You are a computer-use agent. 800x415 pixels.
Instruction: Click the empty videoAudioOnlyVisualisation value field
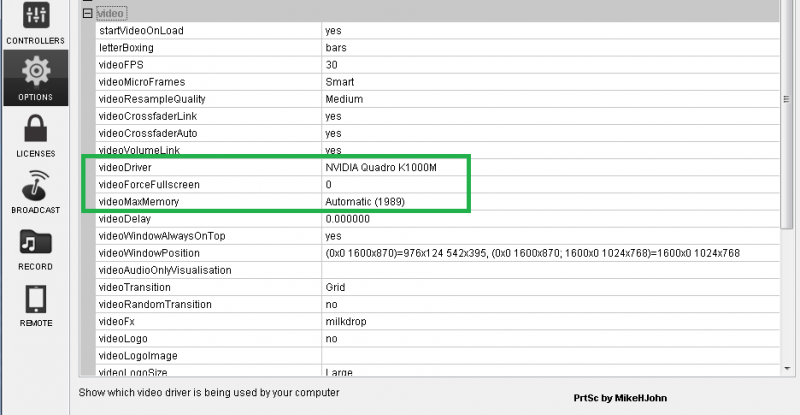coord(551,270)
